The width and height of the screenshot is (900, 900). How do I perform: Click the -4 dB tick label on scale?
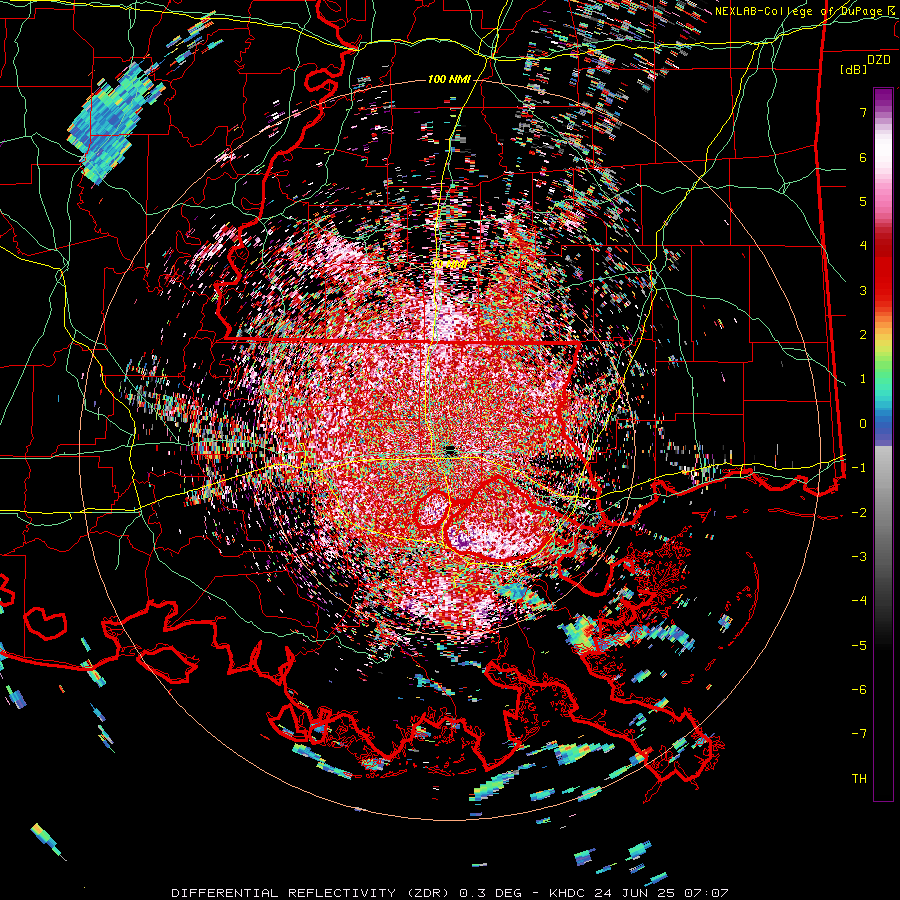pyautogui.click(x=859, y=601)
